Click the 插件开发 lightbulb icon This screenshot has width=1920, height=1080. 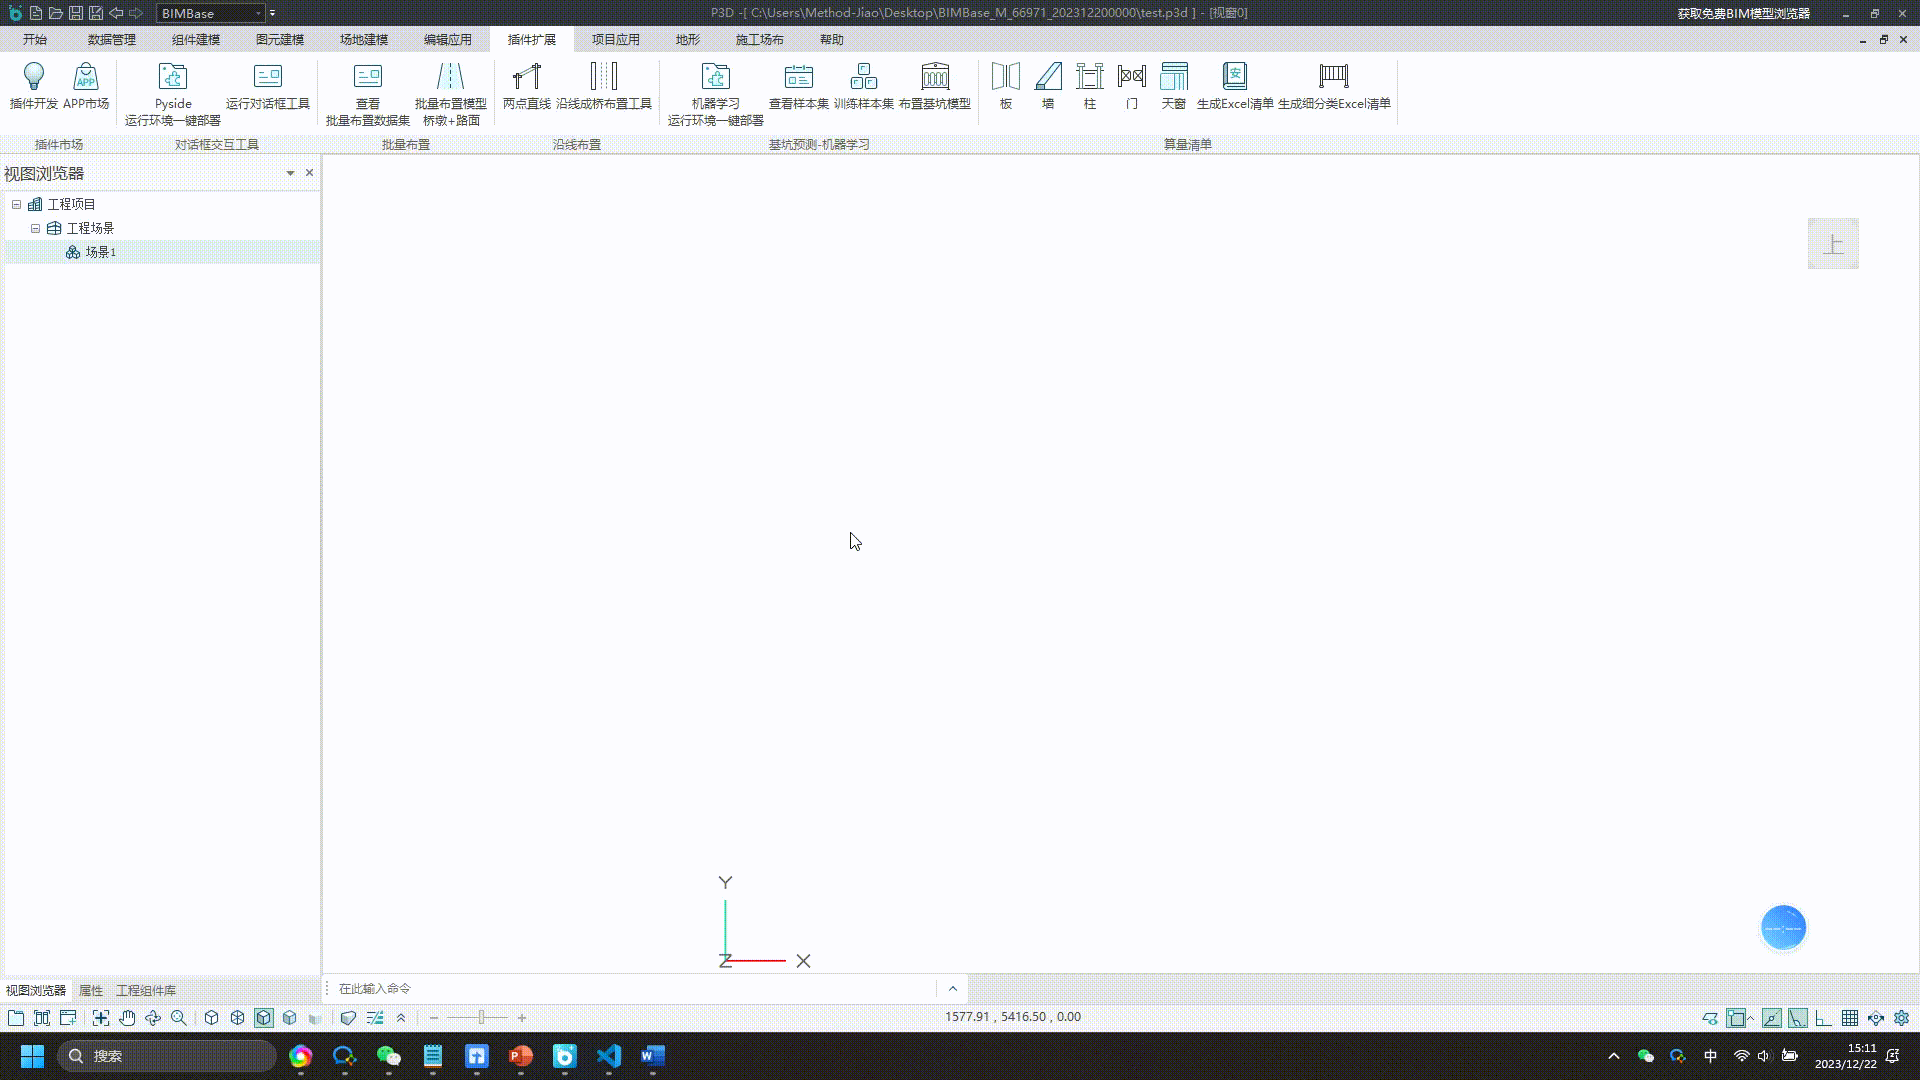coord(34,77)
